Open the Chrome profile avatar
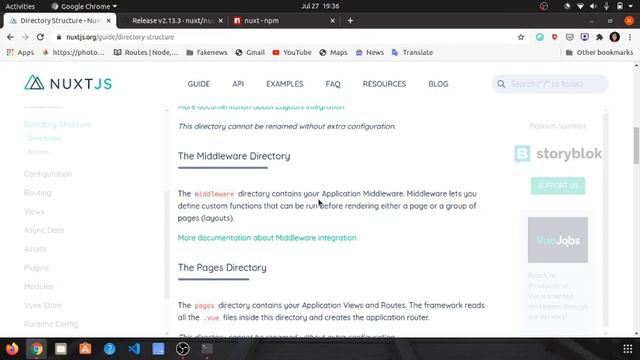The height and width of the screenshot is (360, 640). click(x=615, y=37)
